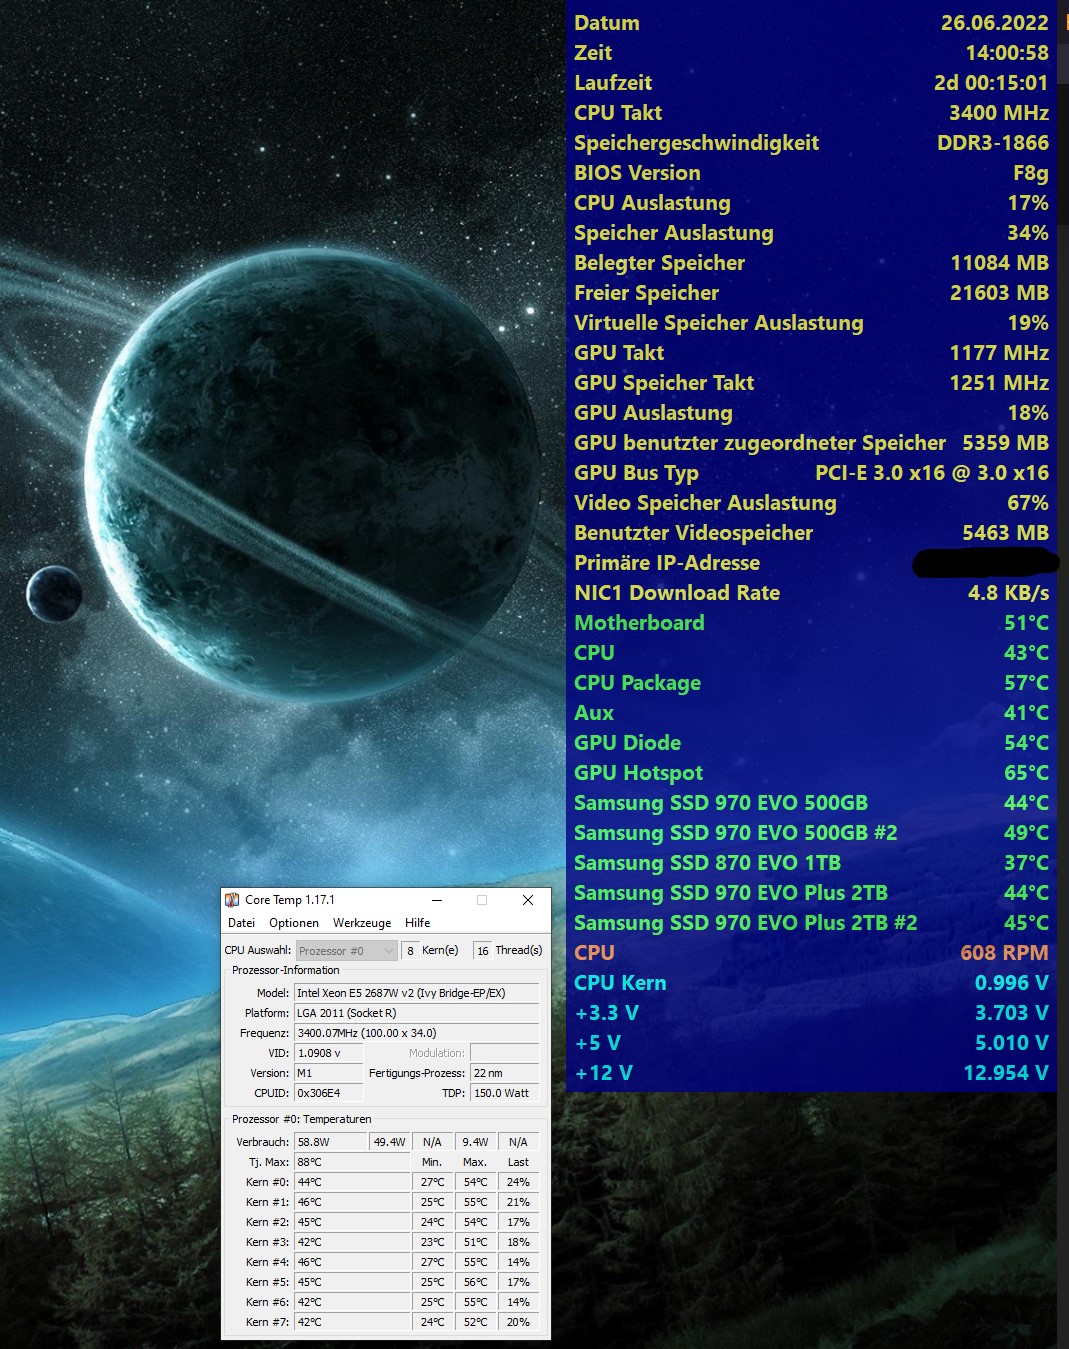Viewport: 1069px width, 1349px height.
Task: Click the Speichergeschwindigkeit value DDR3-1866
Action: click(993, 143)
